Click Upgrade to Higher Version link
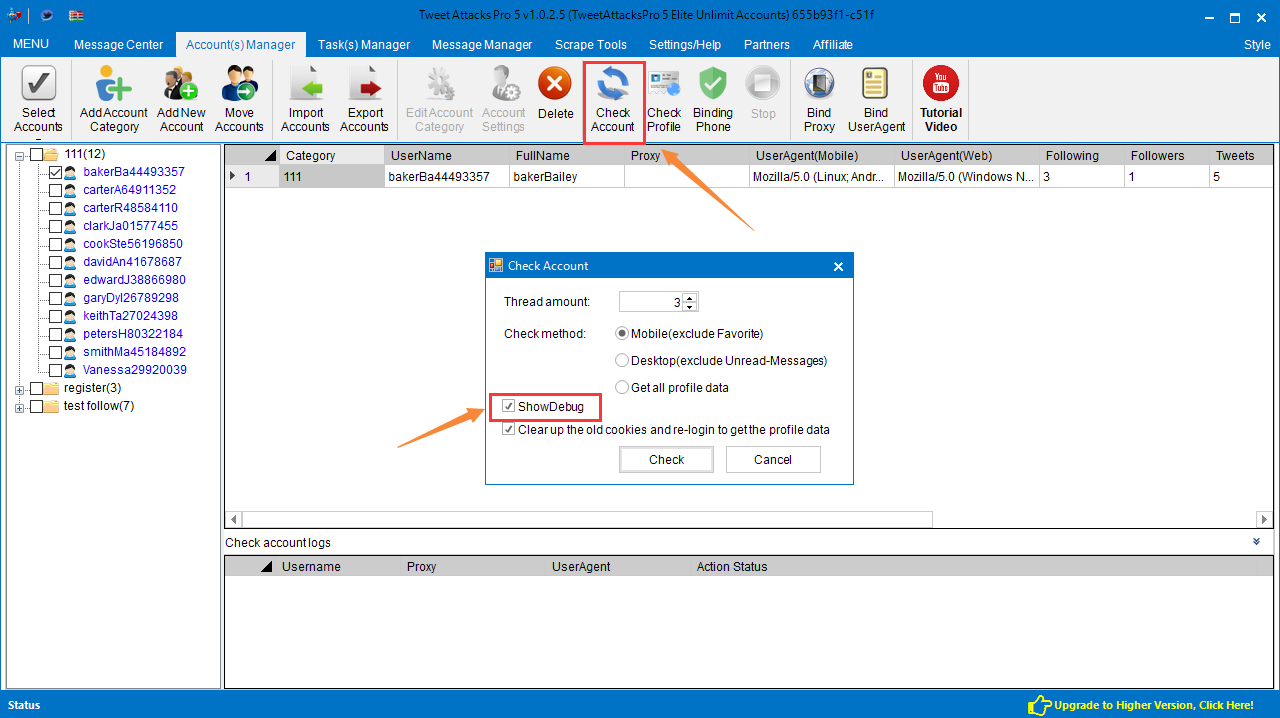1280x718 pixels. pos(1153,705)
